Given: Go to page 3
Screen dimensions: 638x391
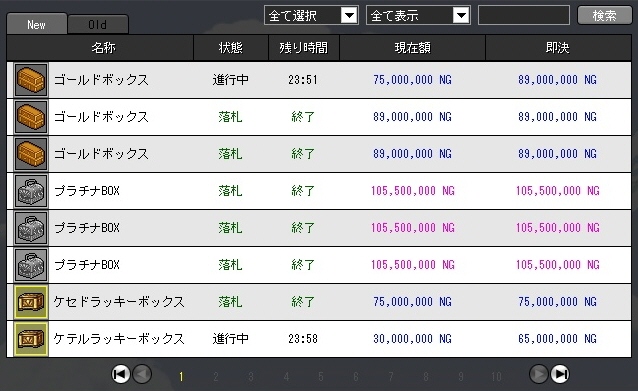Looking at the screenshot, I should (x=251, y=377).
